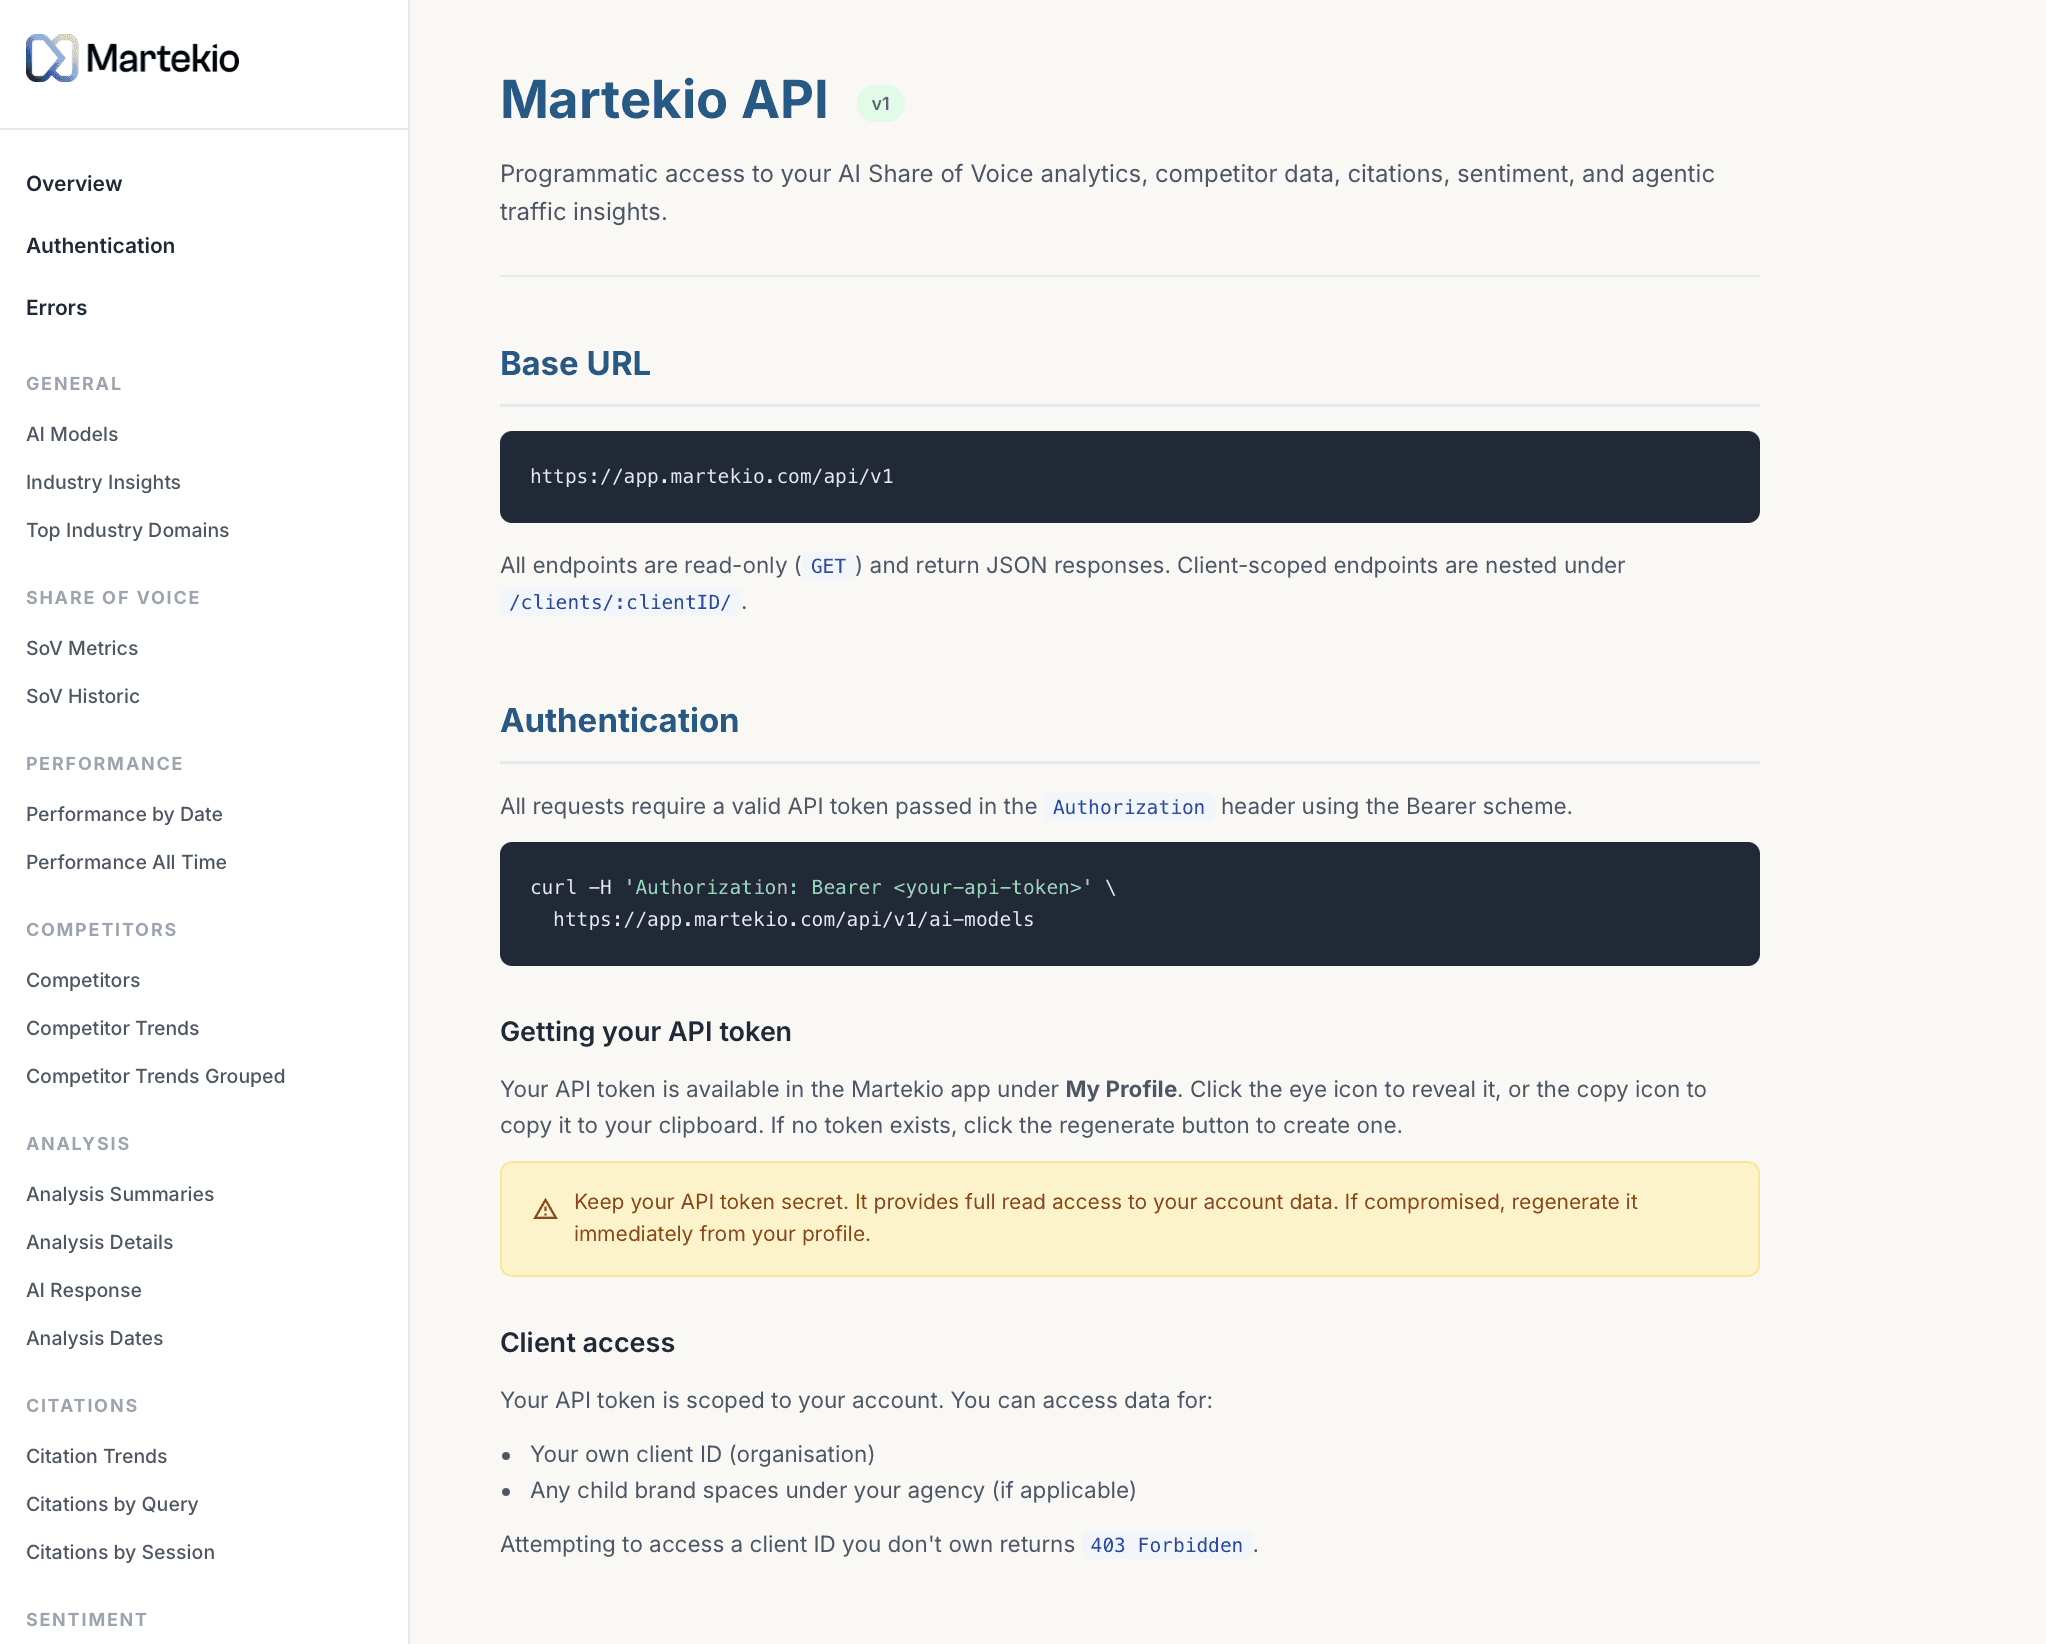Select AI Models in the sidebar
The height and width of the screenshot is (1644, 2046).
click(72, 434)
